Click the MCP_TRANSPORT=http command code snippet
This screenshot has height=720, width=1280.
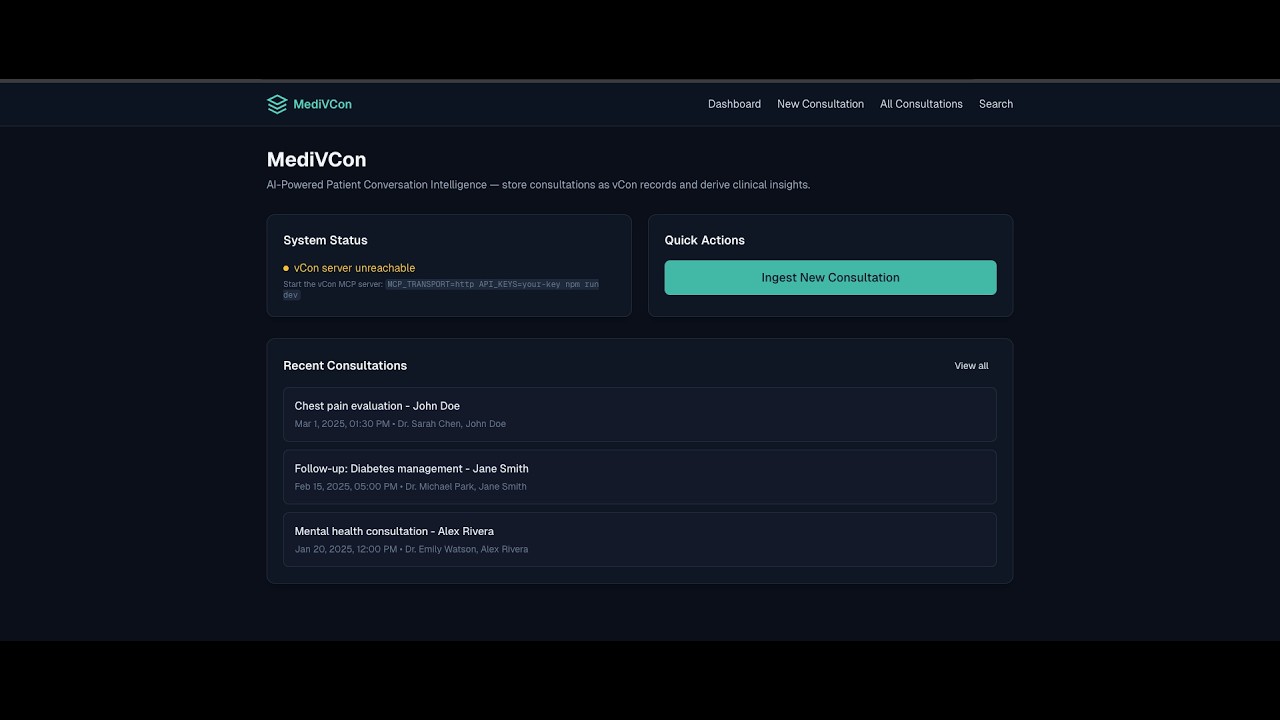[441, 289]
